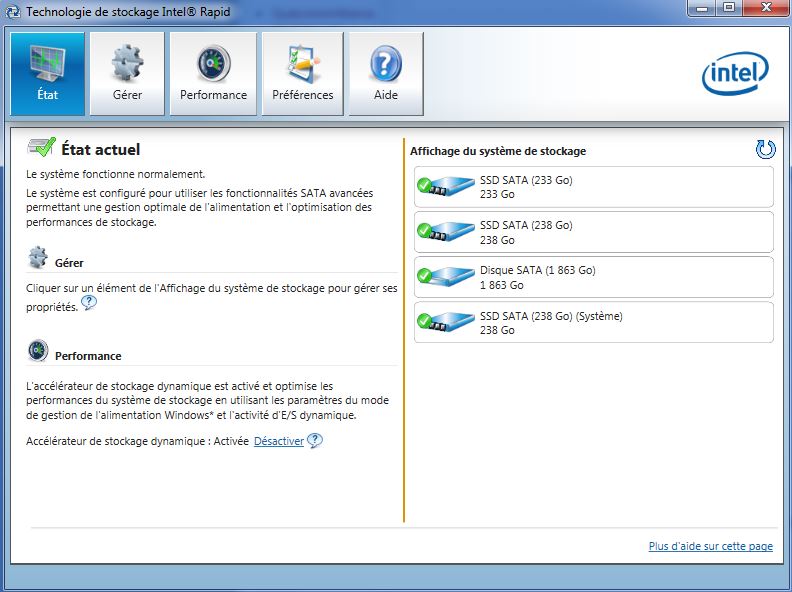This screenshot has height=592, width=792.
Task: Click the 'État actuel' heading
Action: pos(101,150)
